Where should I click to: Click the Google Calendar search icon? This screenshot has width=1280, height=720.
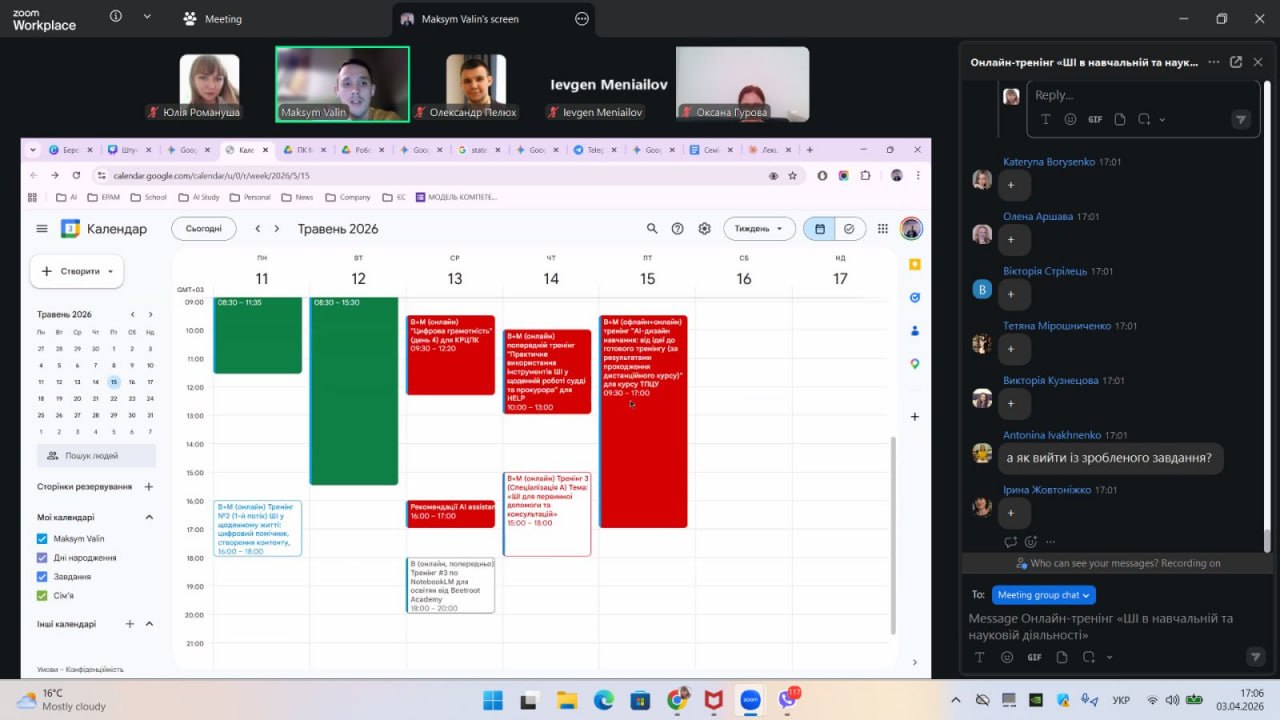click(652, 229)
